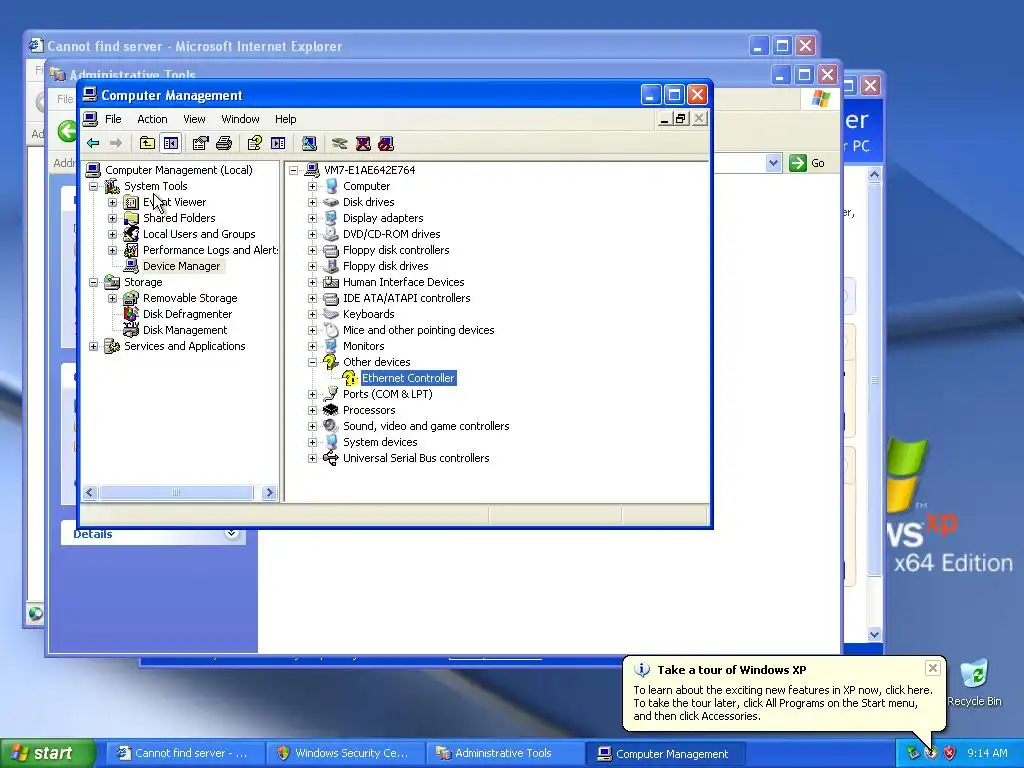Expand the Details panel chevron in Administrative Tools

(x=231, y=534)
